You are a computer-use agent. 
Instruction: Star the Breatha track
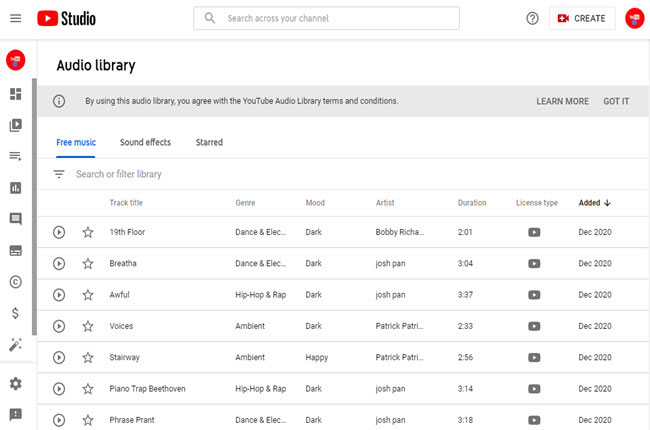click(x=88, y=263)
